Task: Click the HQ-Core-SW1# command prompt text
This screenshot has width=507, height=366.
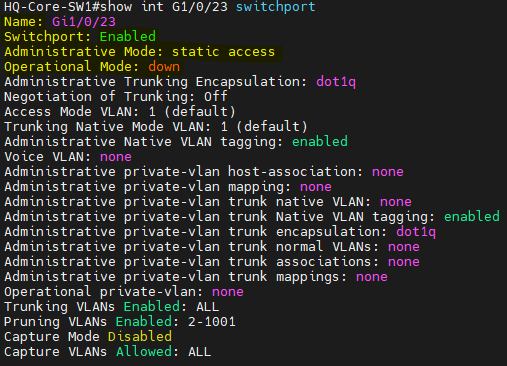Action: (52, 7)
